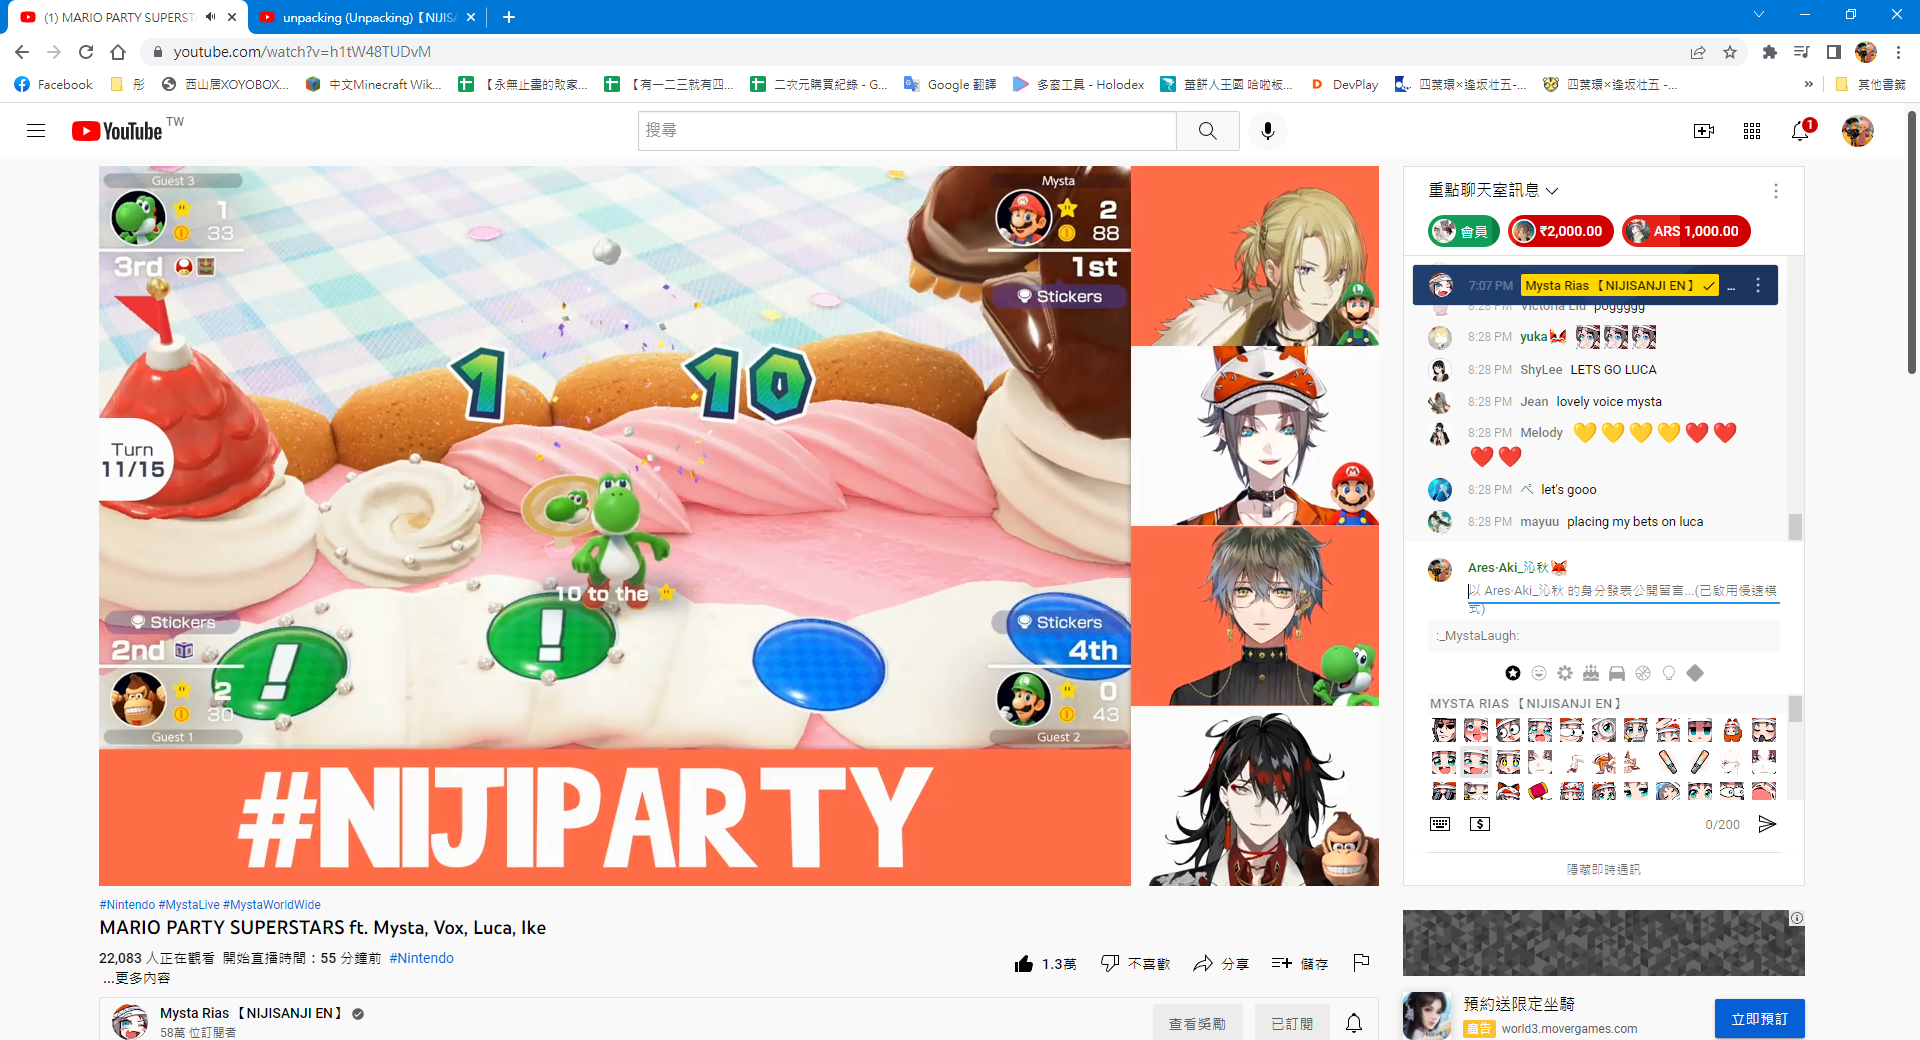The height and width of the screenshot is (1040, 1920).
Task: Open the notifications bell in header
Action: point(1800,131)
